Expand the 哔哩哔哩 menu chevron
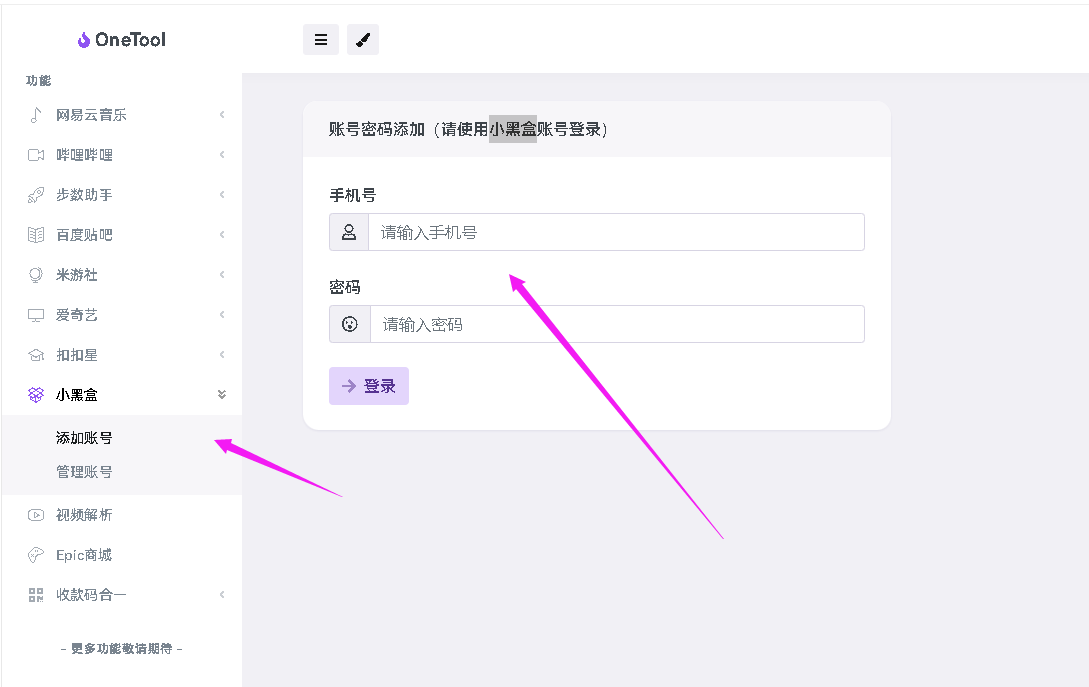1089x687 pixels. pos(222,155)
